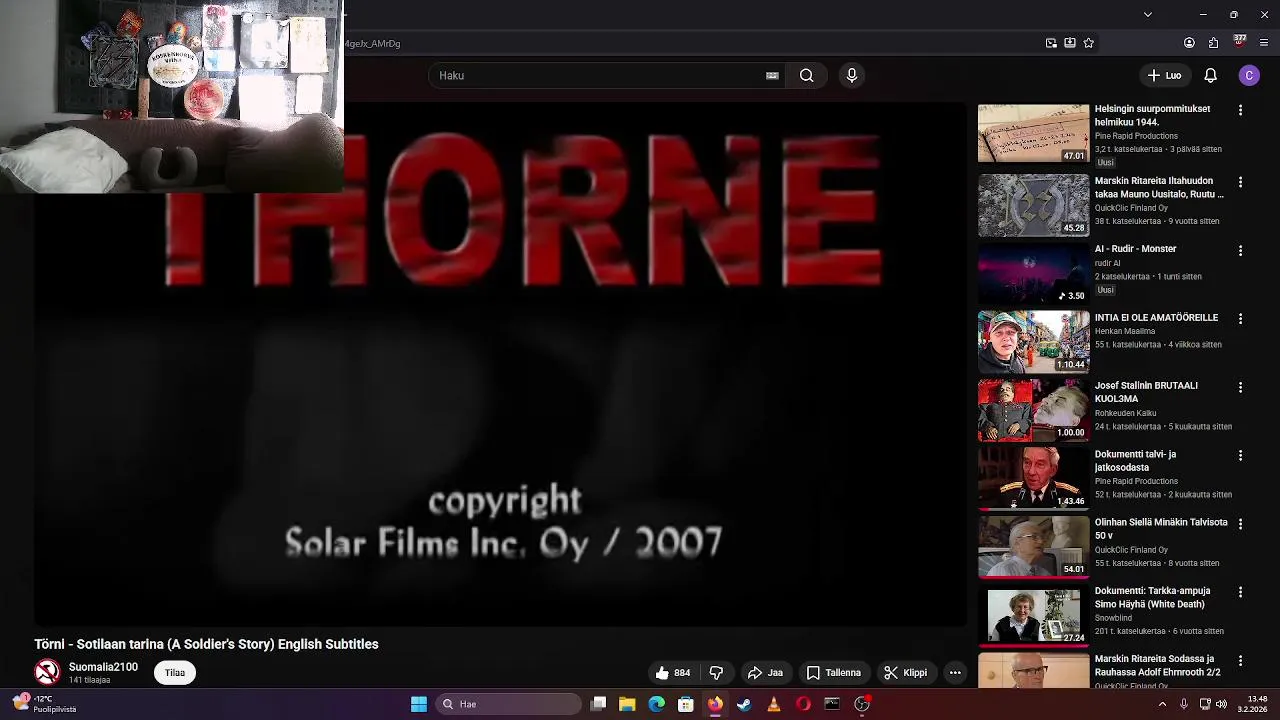Open options for Olinhan Siellä Minäkin video
This screenshot has height=720, width=1280.
[1240, 523]
